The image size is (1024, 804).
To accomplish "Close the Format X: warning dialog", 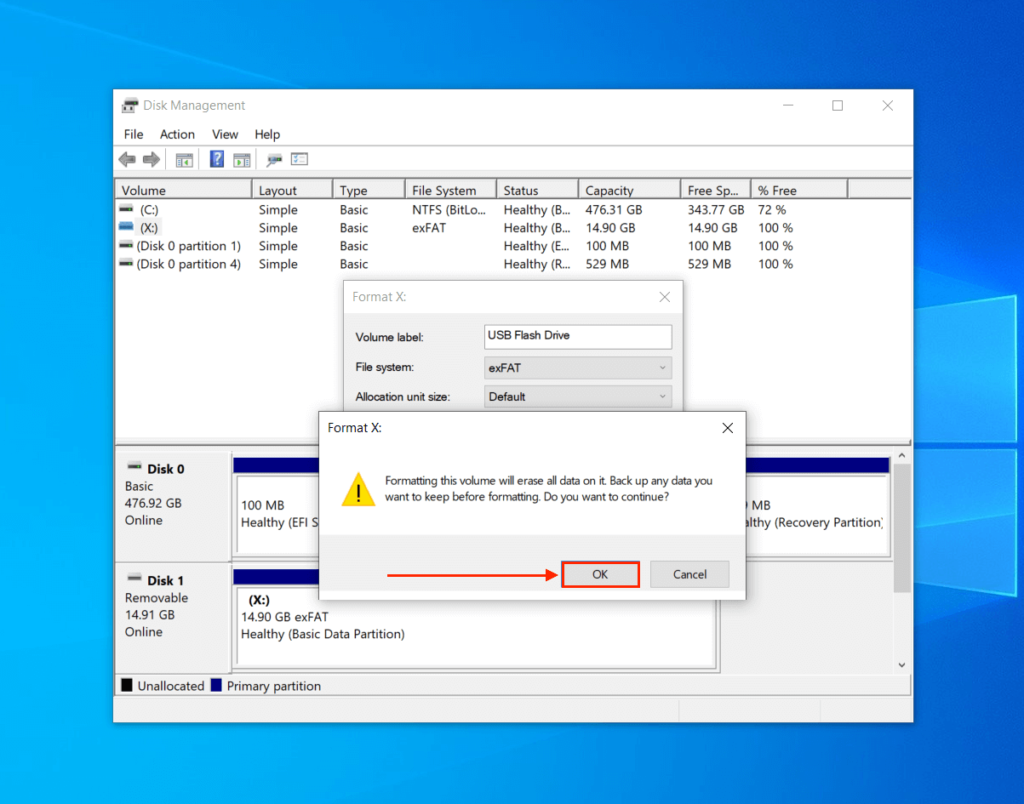I will click(x=728, y=428).
